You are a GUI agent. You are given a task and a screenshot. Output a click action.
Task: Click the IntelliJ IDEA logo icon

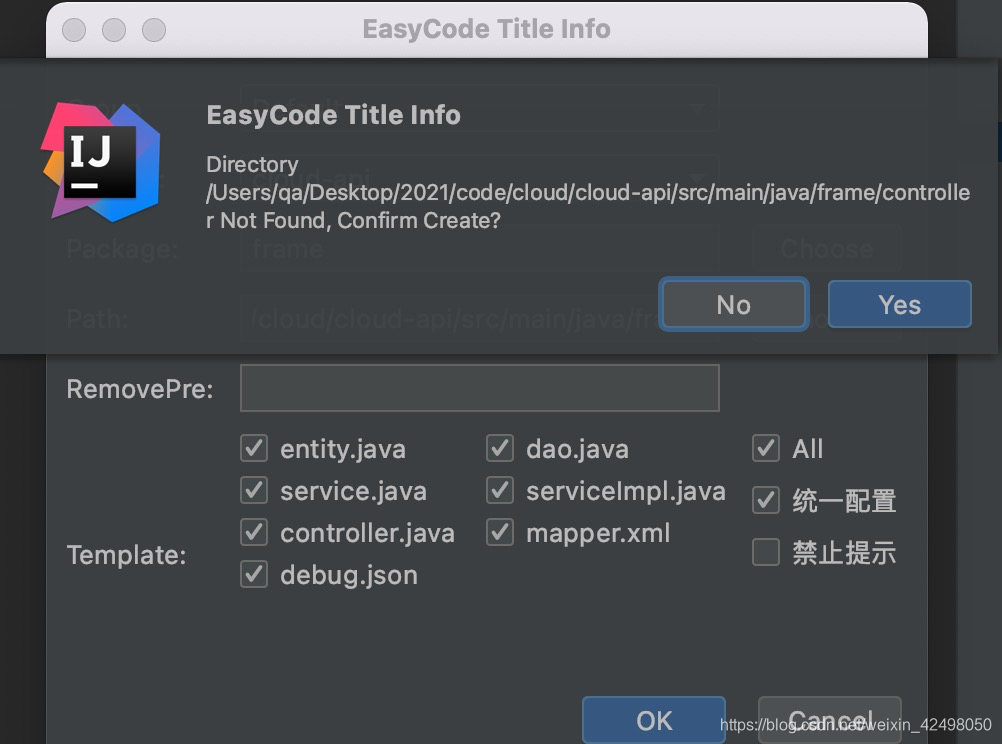[101, 162]
